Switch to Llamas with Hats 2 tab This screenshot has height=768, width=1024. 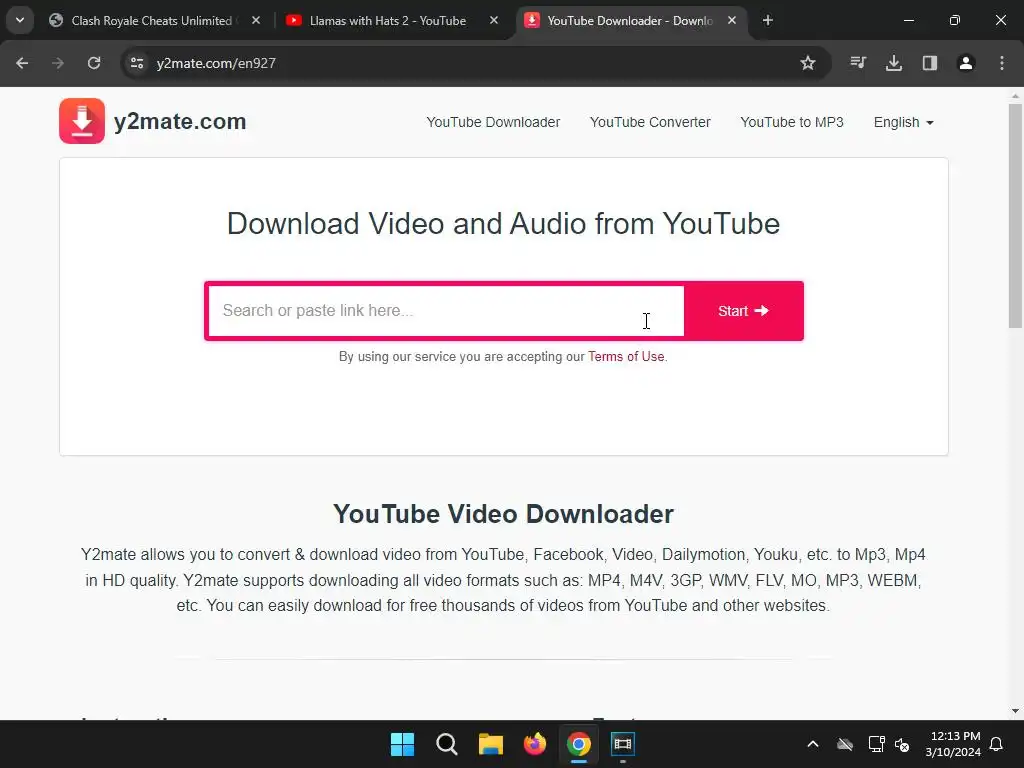[x=388, y=20]
